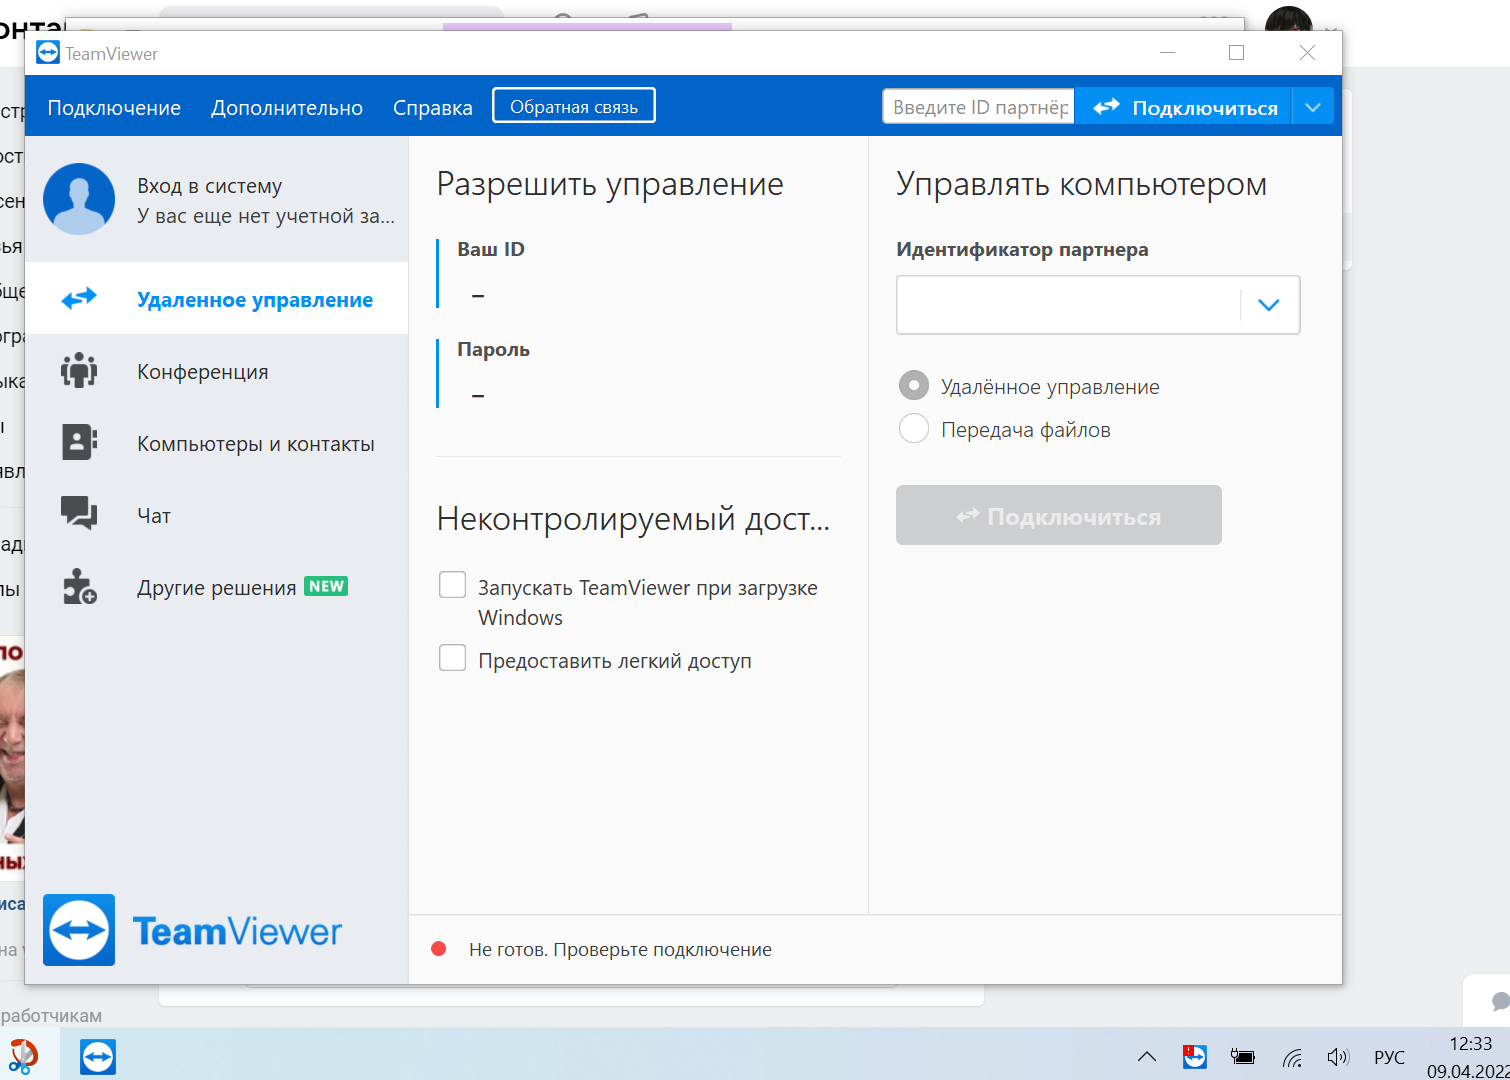Click the top bar Подключиться button
Image resolution: width=1510 pixels, height=1080 pixels.
pos(1184,106)
